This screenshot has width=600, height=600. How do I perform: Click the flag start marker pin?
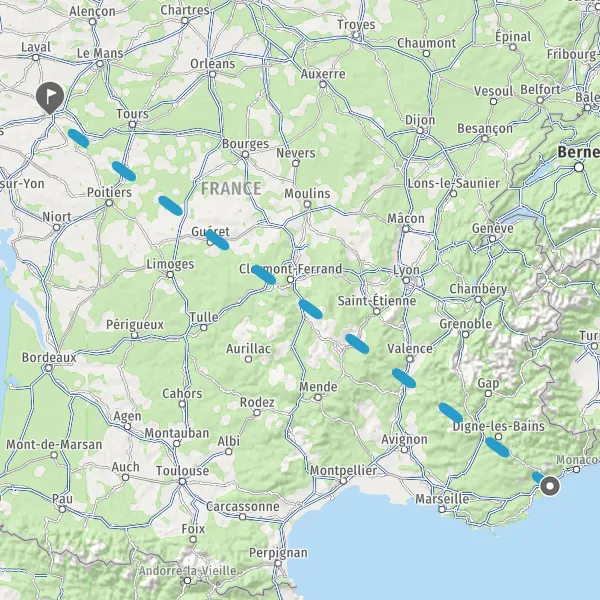point(50,98)
